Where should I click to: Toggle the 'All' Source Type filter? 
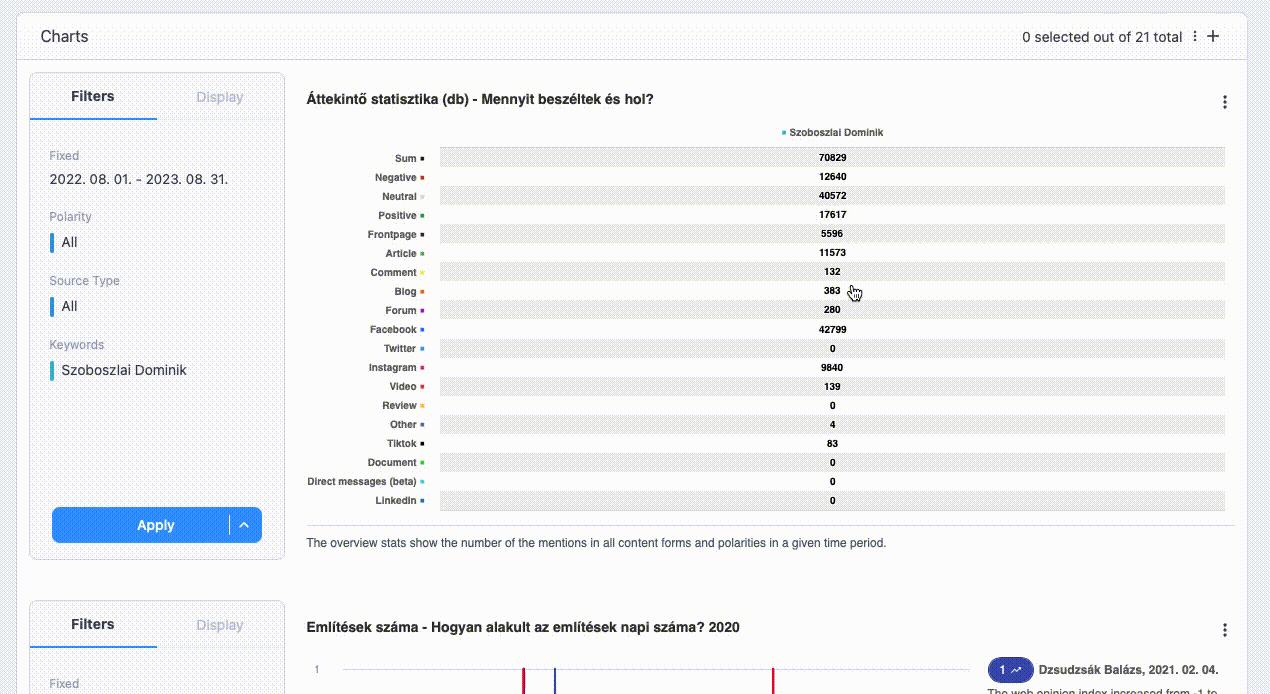[x=68, y=306]
